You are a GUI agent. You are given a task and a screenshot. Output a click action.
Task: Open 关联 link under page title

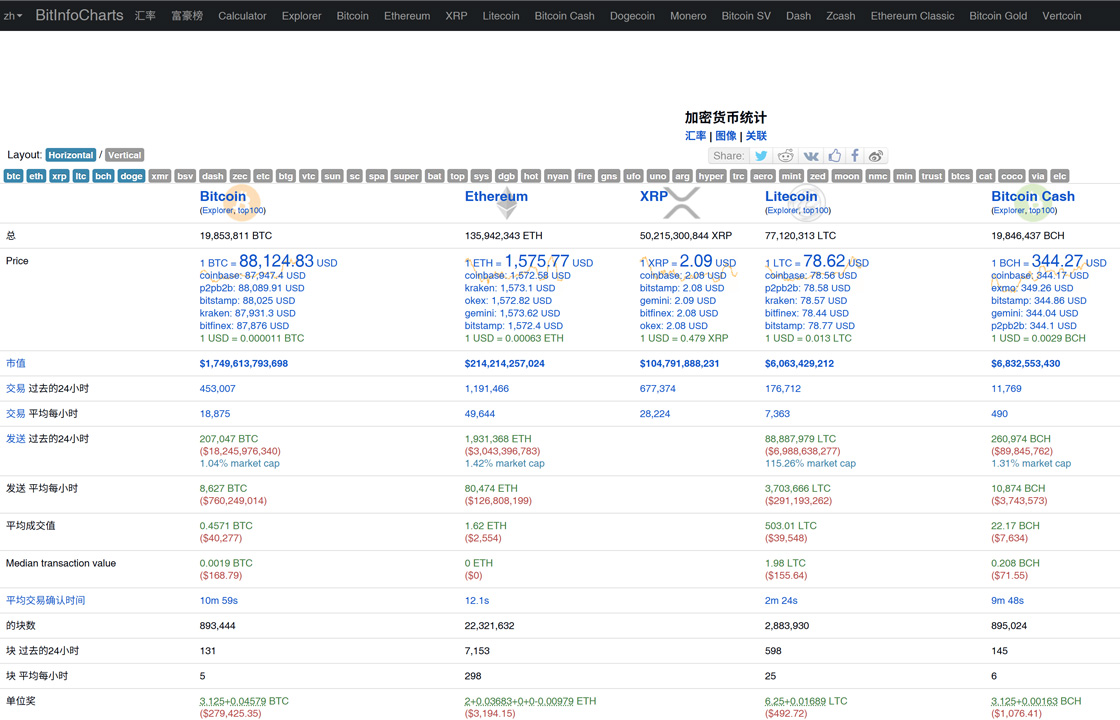pos(756,136)
